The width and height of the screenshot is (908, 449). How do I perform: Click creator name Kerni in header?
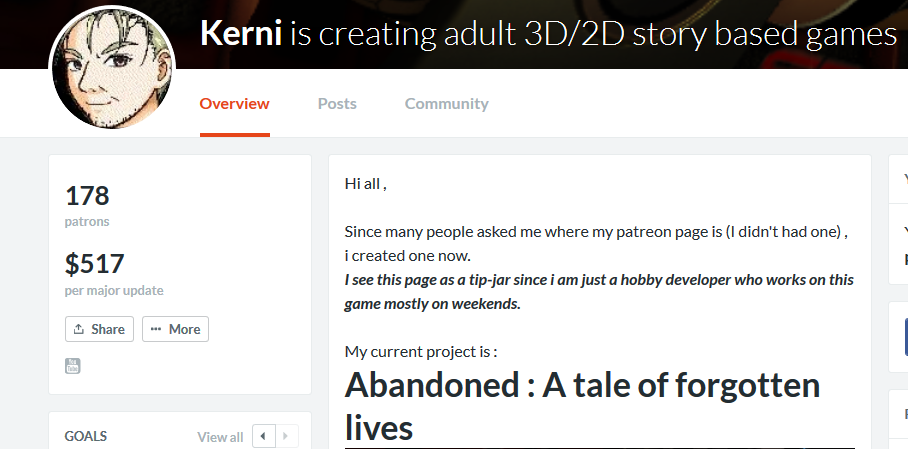(x=241, y=34)
